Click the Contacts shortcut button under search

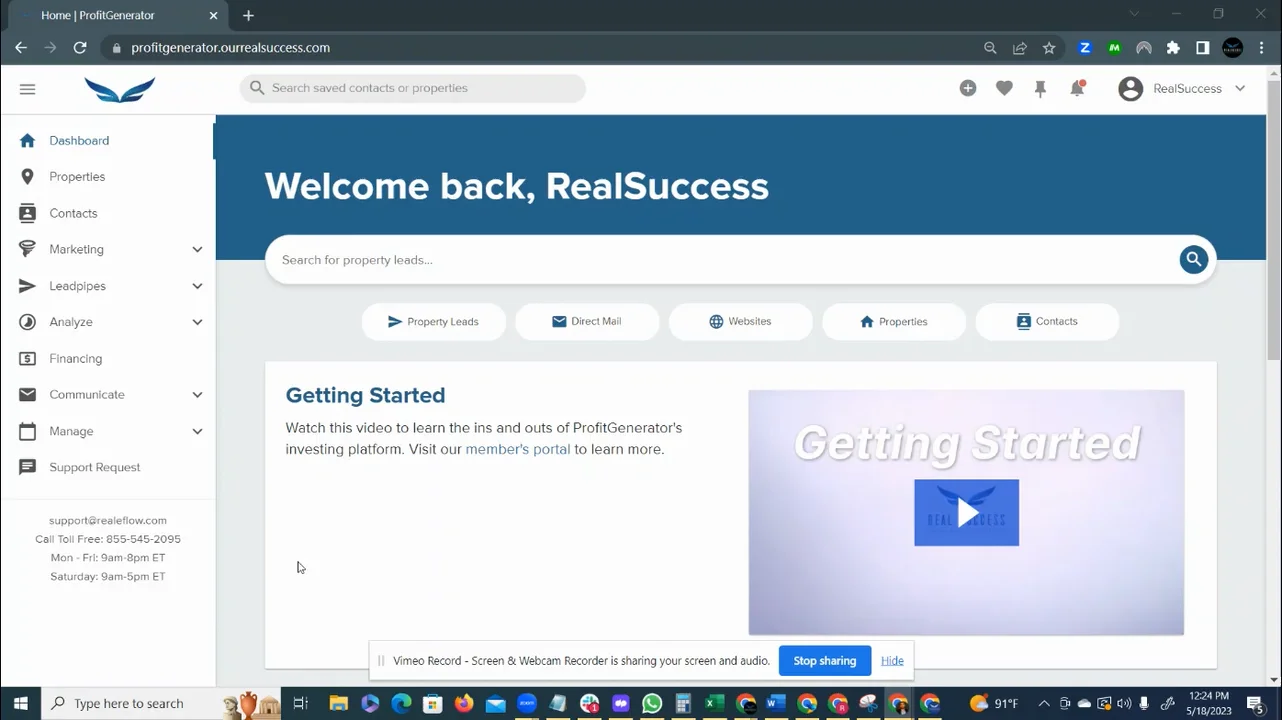point(1047,322)
